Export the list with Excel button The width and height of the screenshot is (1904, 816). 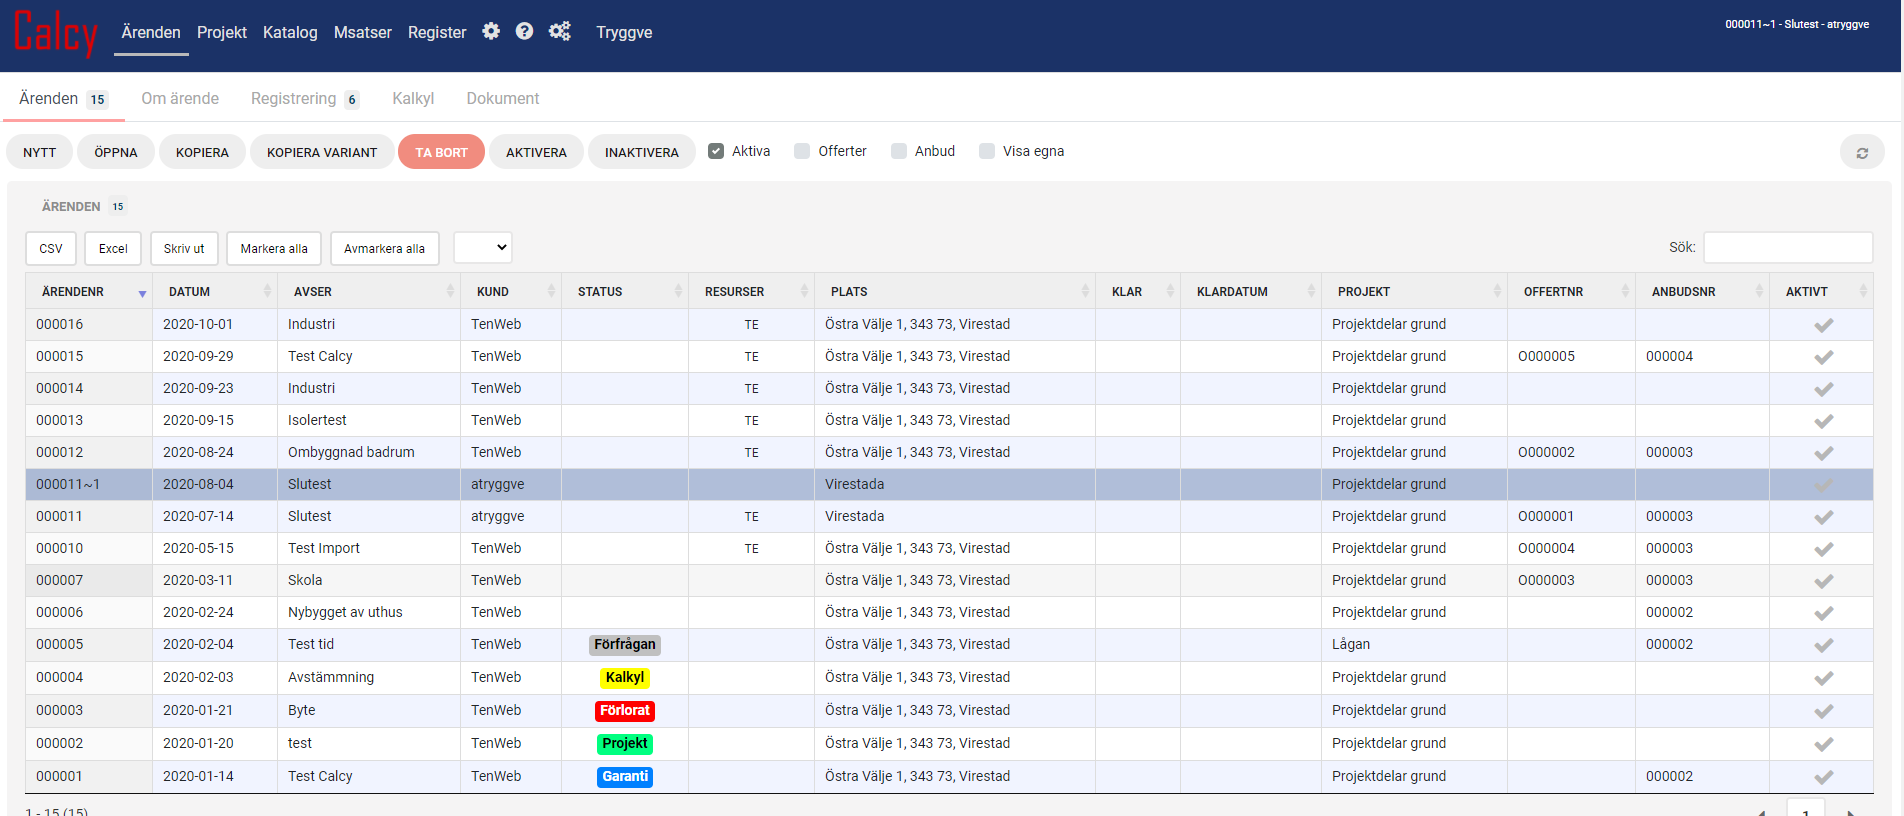point(113,249)
